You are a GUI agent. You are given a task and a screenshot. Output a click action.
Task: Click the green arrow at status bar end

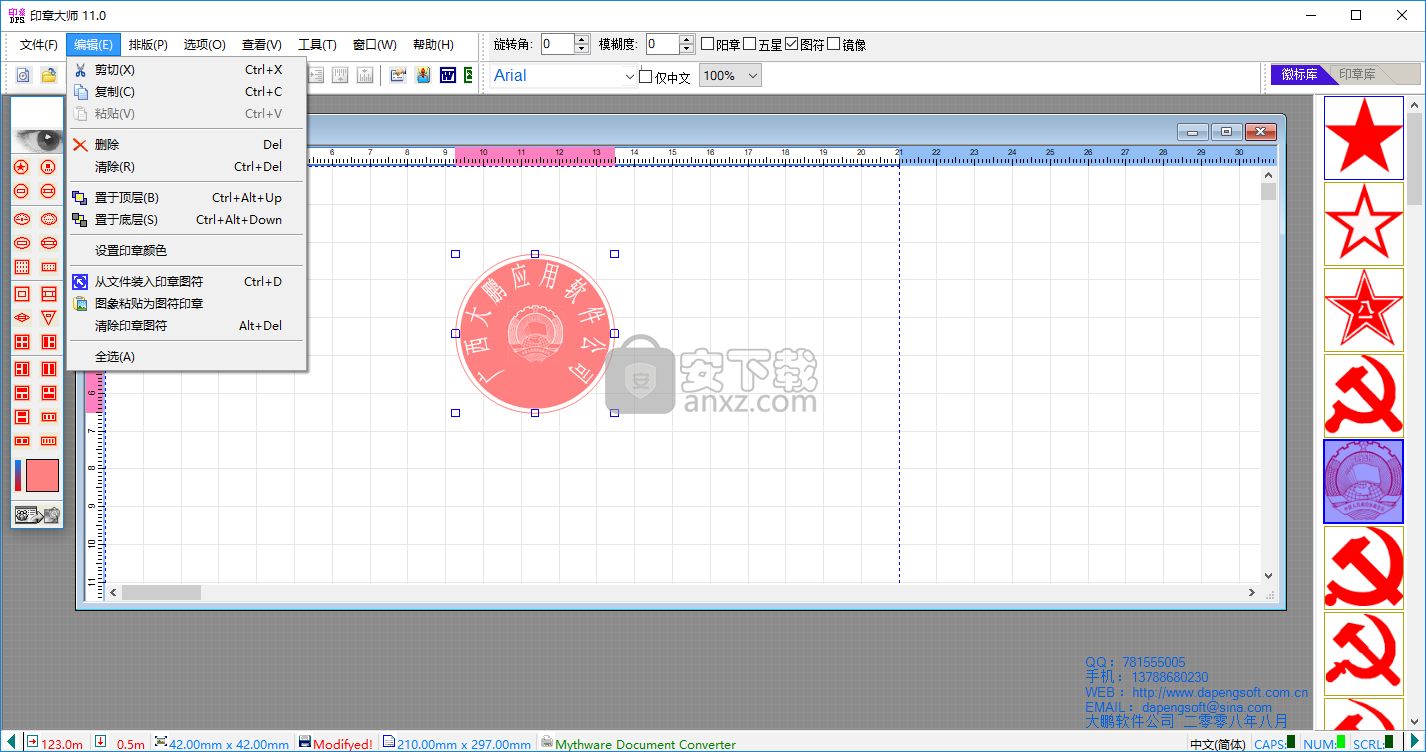(x=1417, y=742)
